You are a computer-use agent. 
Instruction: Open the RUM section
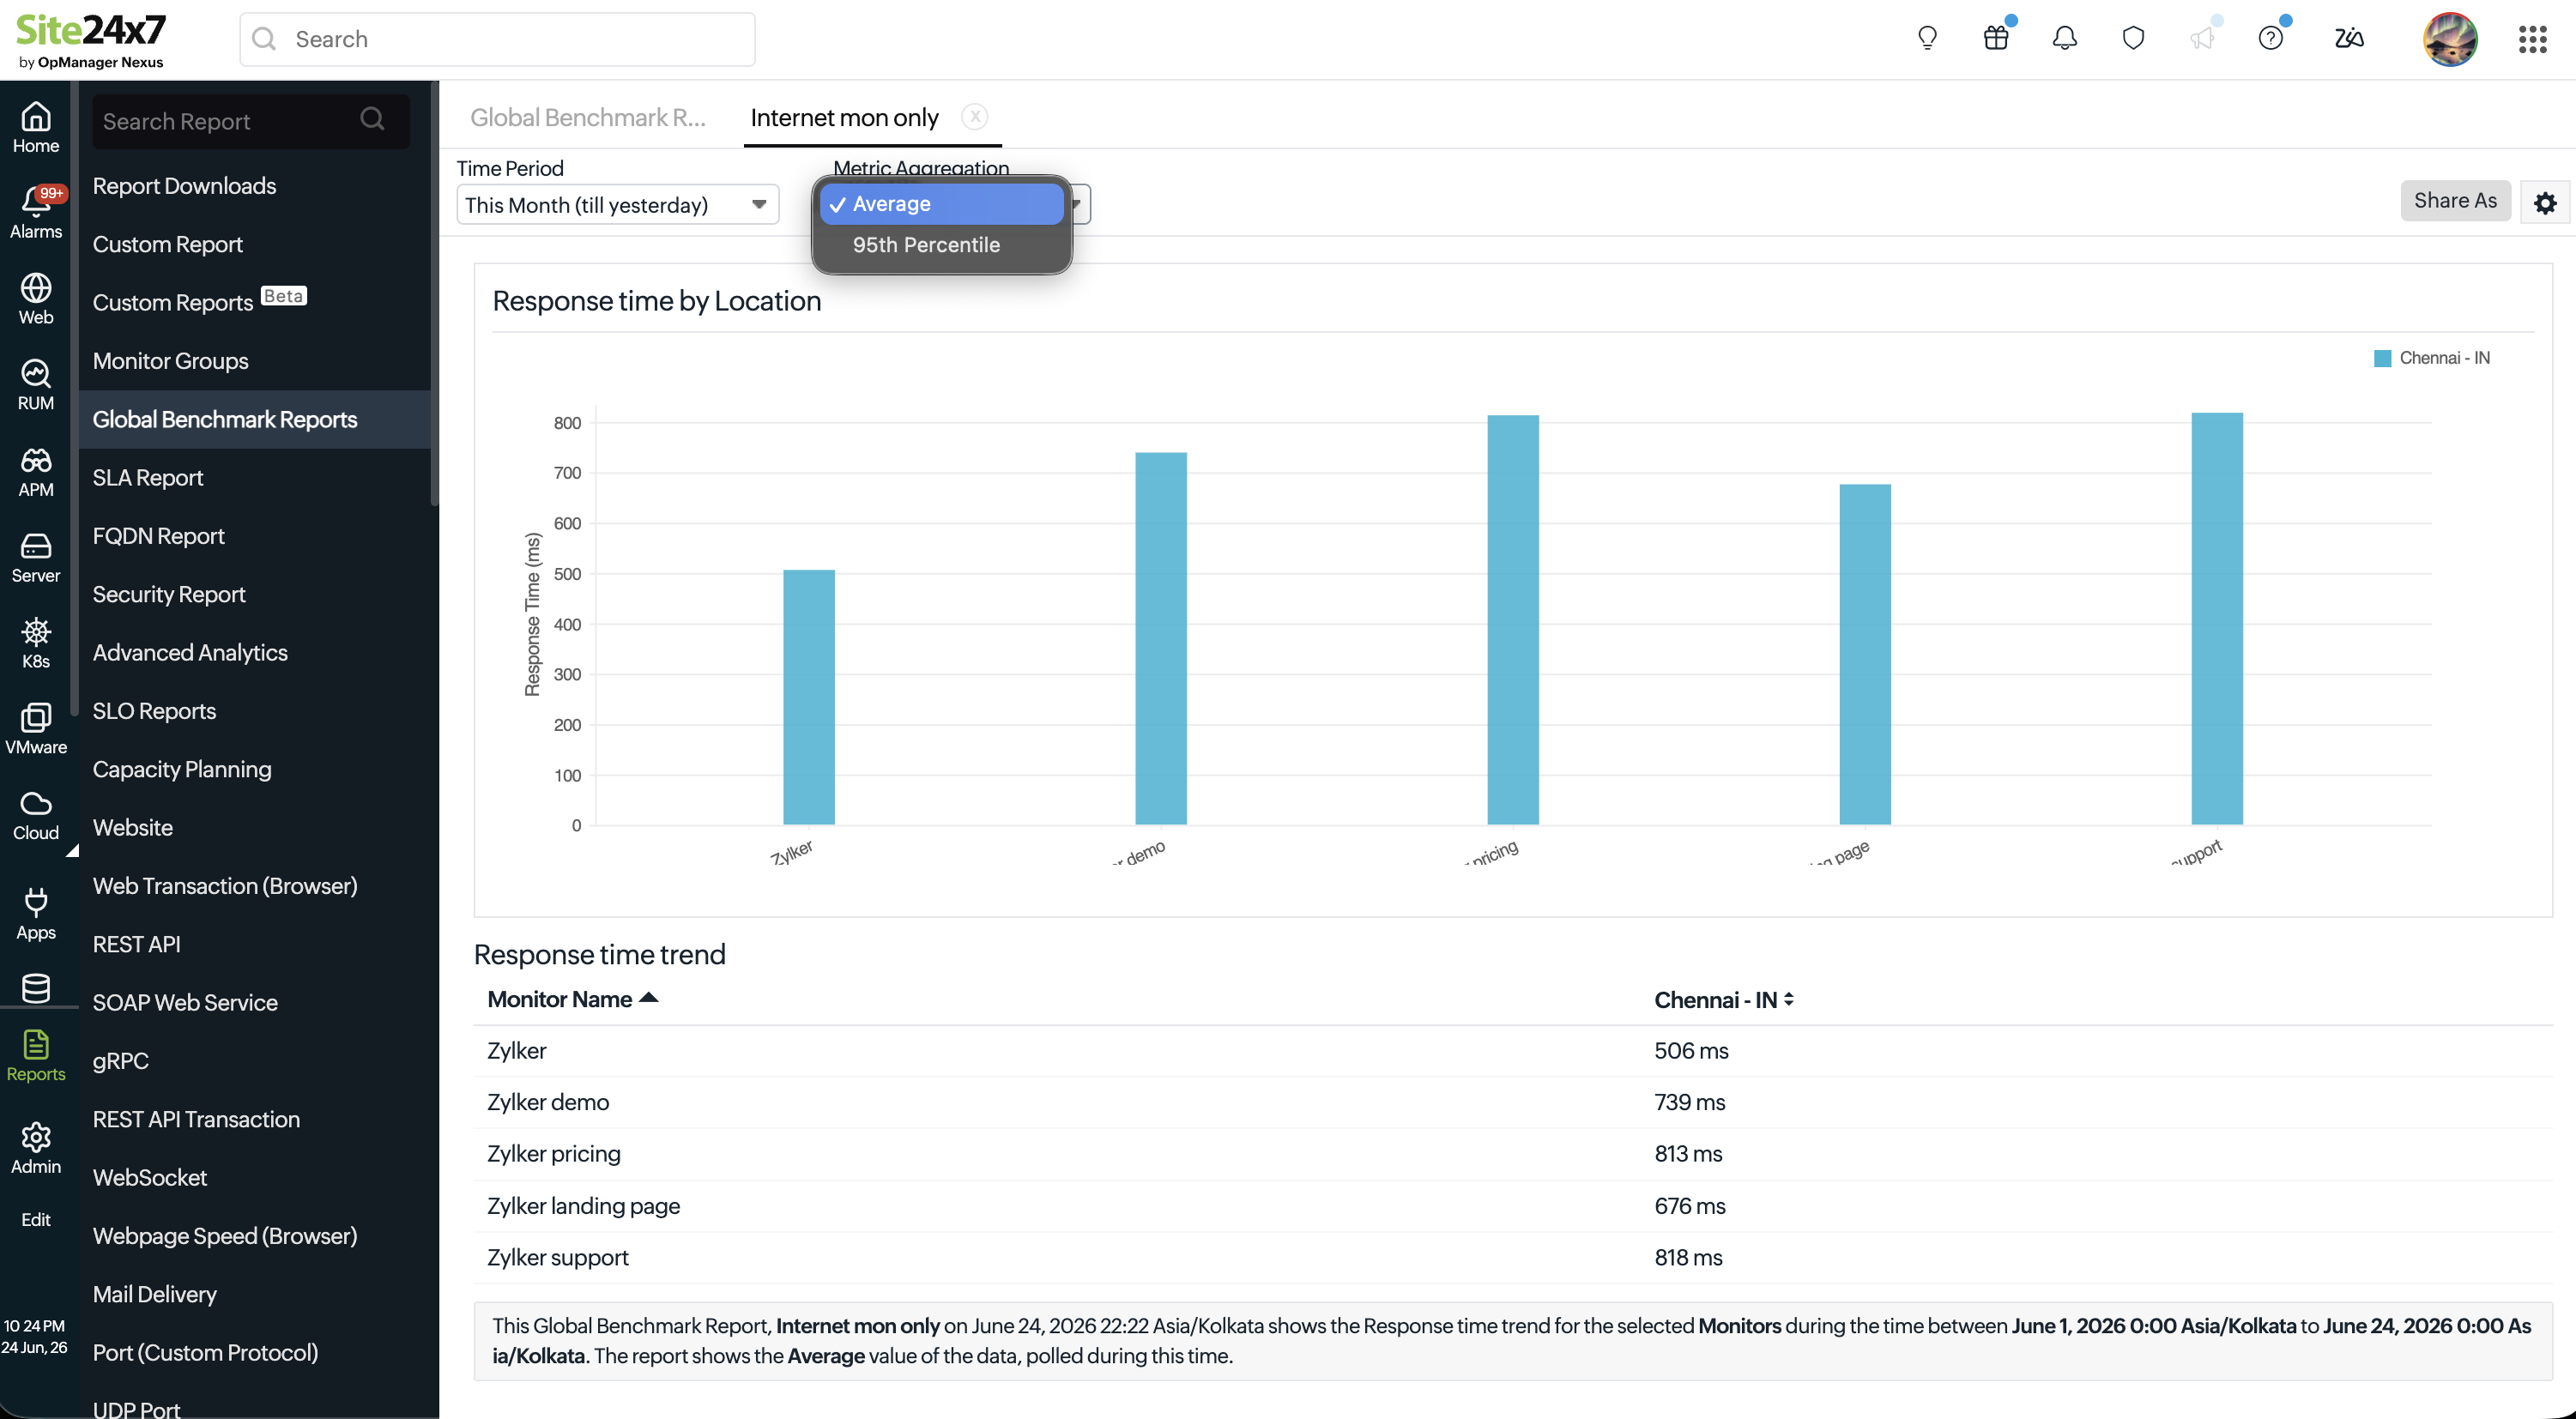36,385
